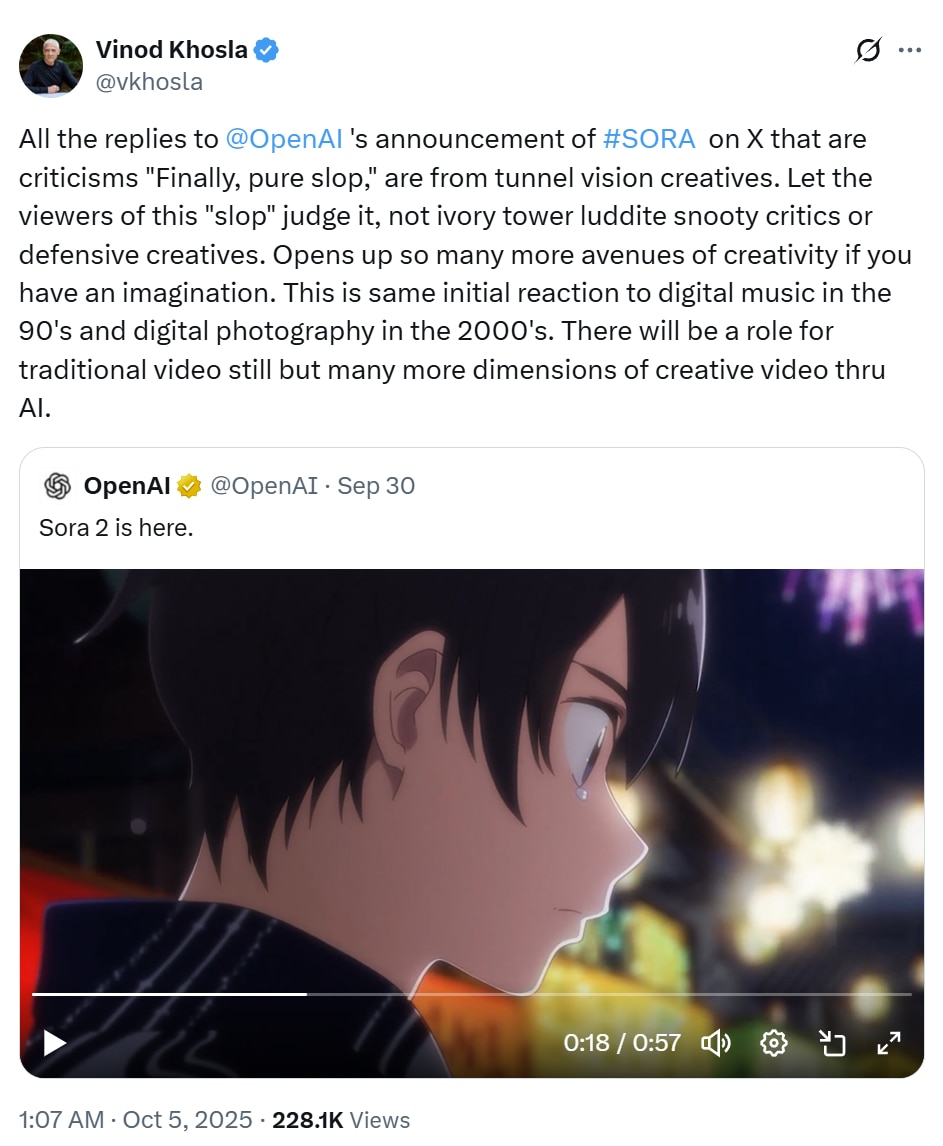Viewport: 943px width, 1146px height.
Task: Click the @vkhosla handle
Action: [149, 81]
